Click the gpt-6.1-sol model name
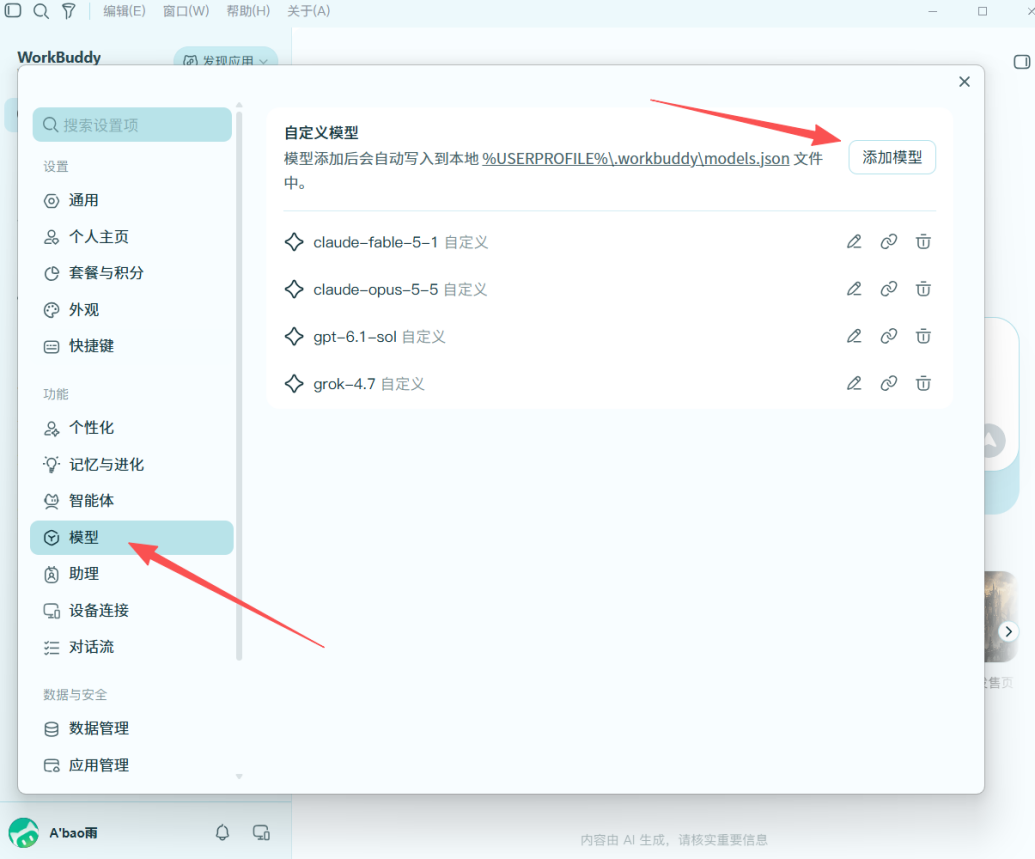 [354, 337]
